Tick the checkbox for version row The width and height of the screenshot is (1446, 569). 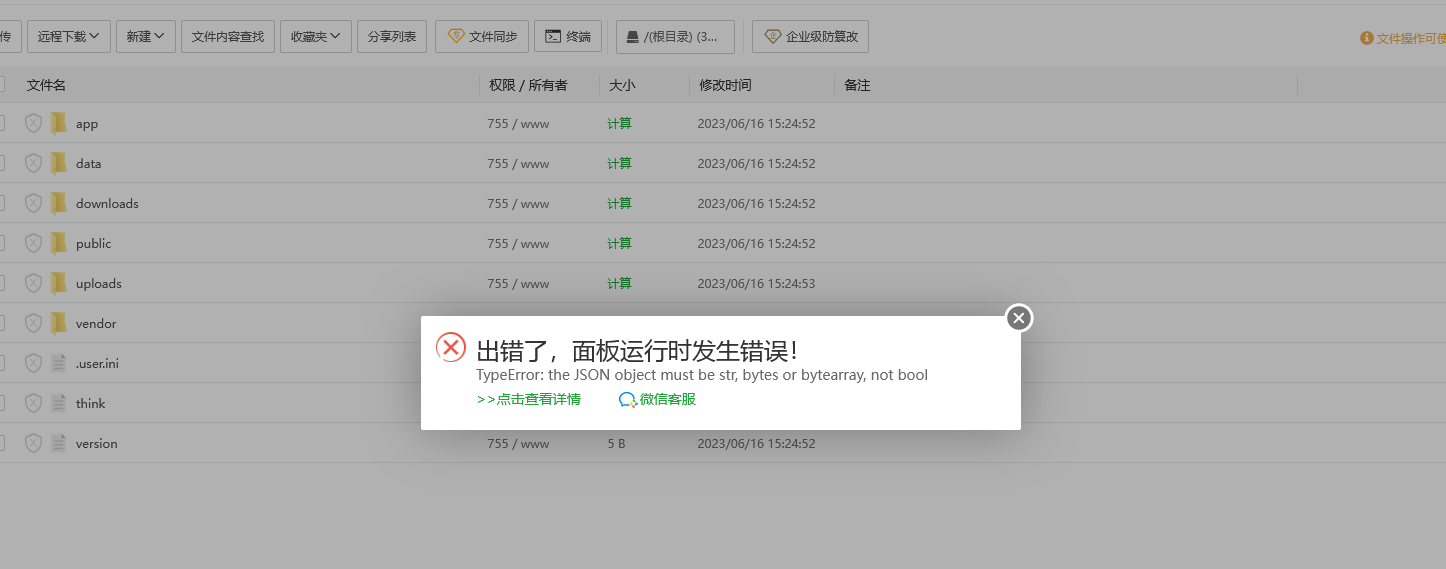[x=1, y=443]
